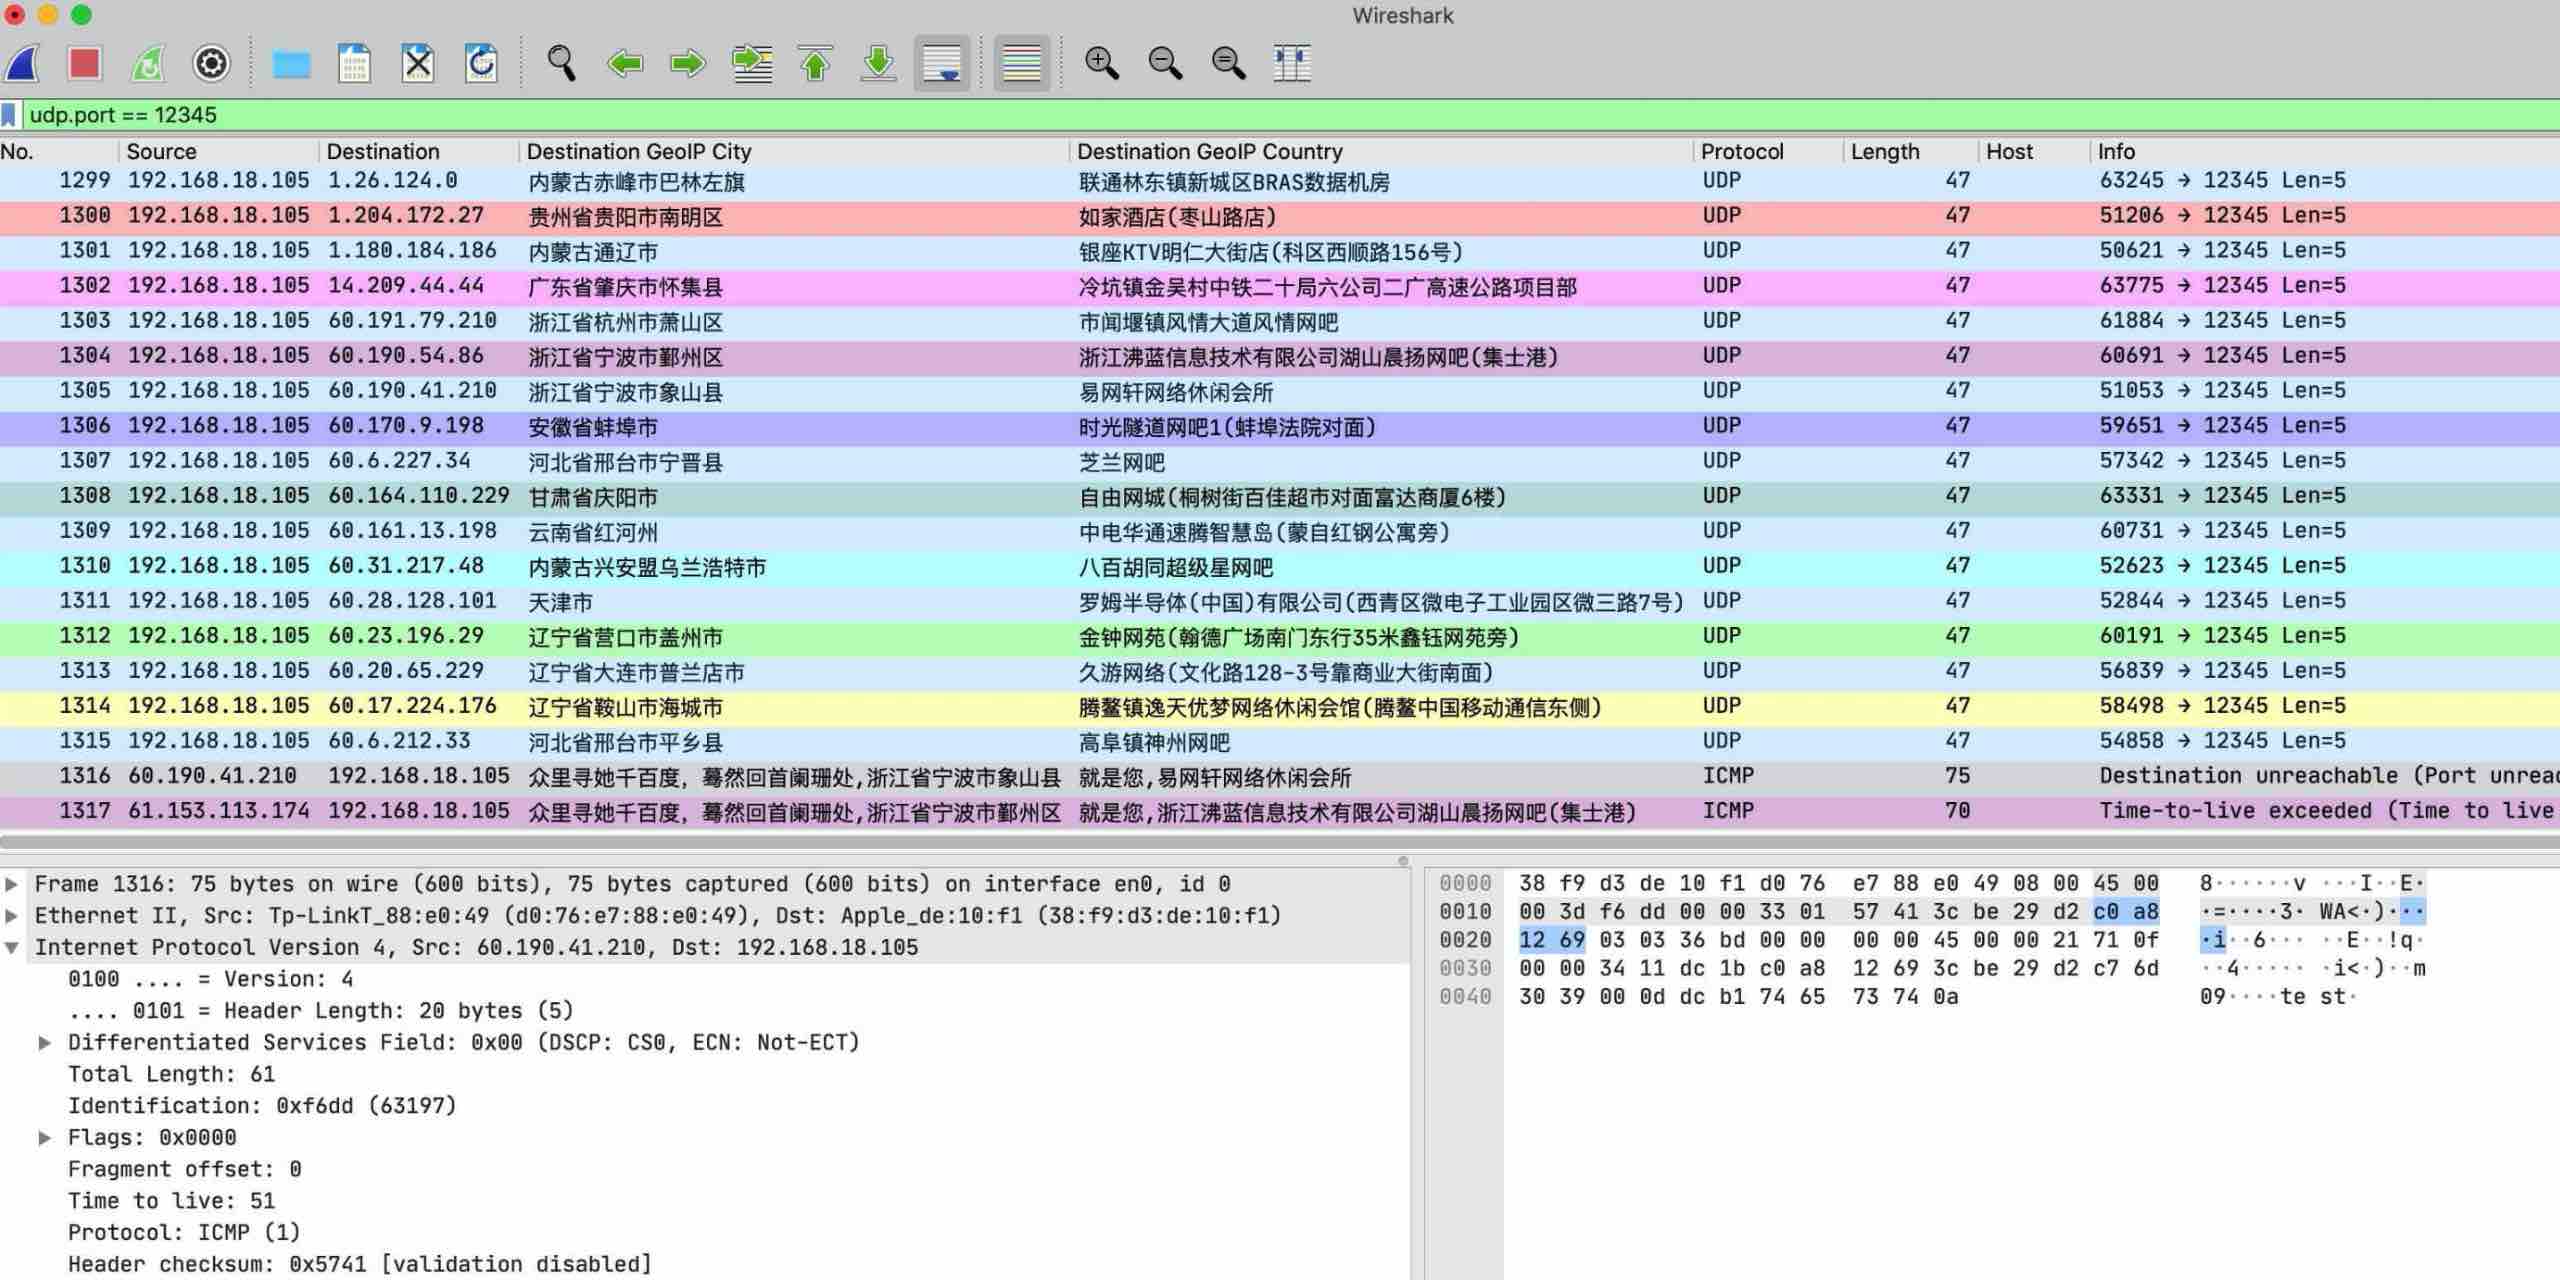The image size is (2560, 1280).
Task: Select packet 1300 to 1.204.172.27
Action: pyautogui.click(x=1280, y=216)
